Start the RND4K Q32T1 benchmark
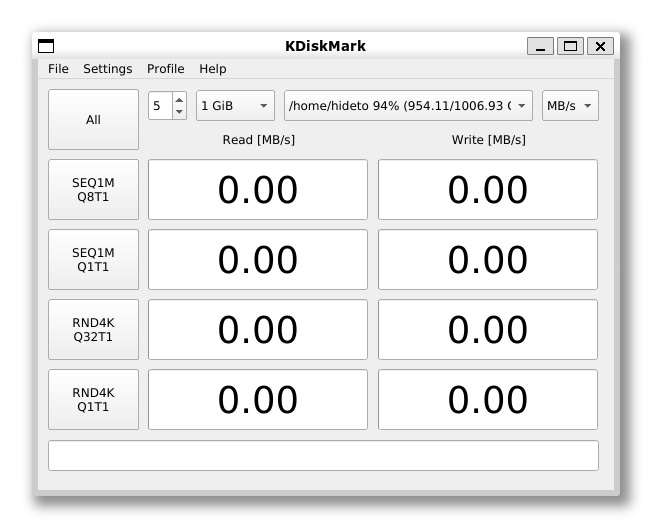This screenshot has width=652, height=528. (x=93, y=329)
